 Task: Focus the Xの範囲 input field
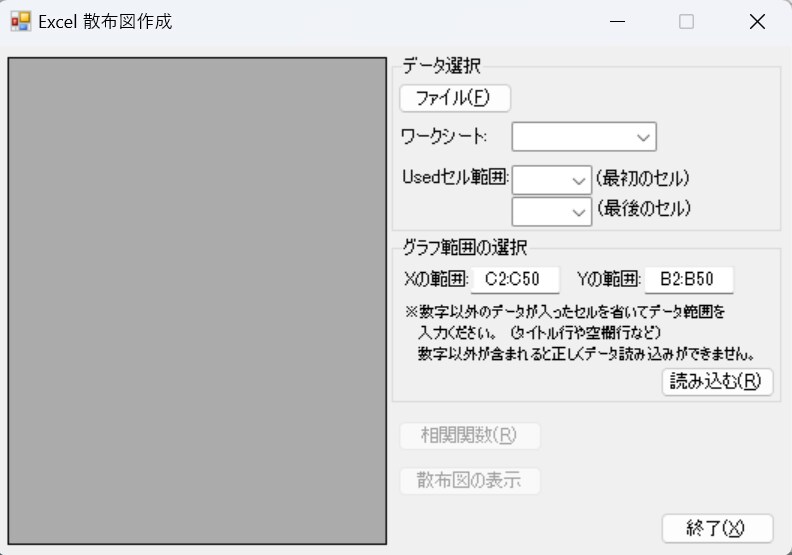[515, 279]
